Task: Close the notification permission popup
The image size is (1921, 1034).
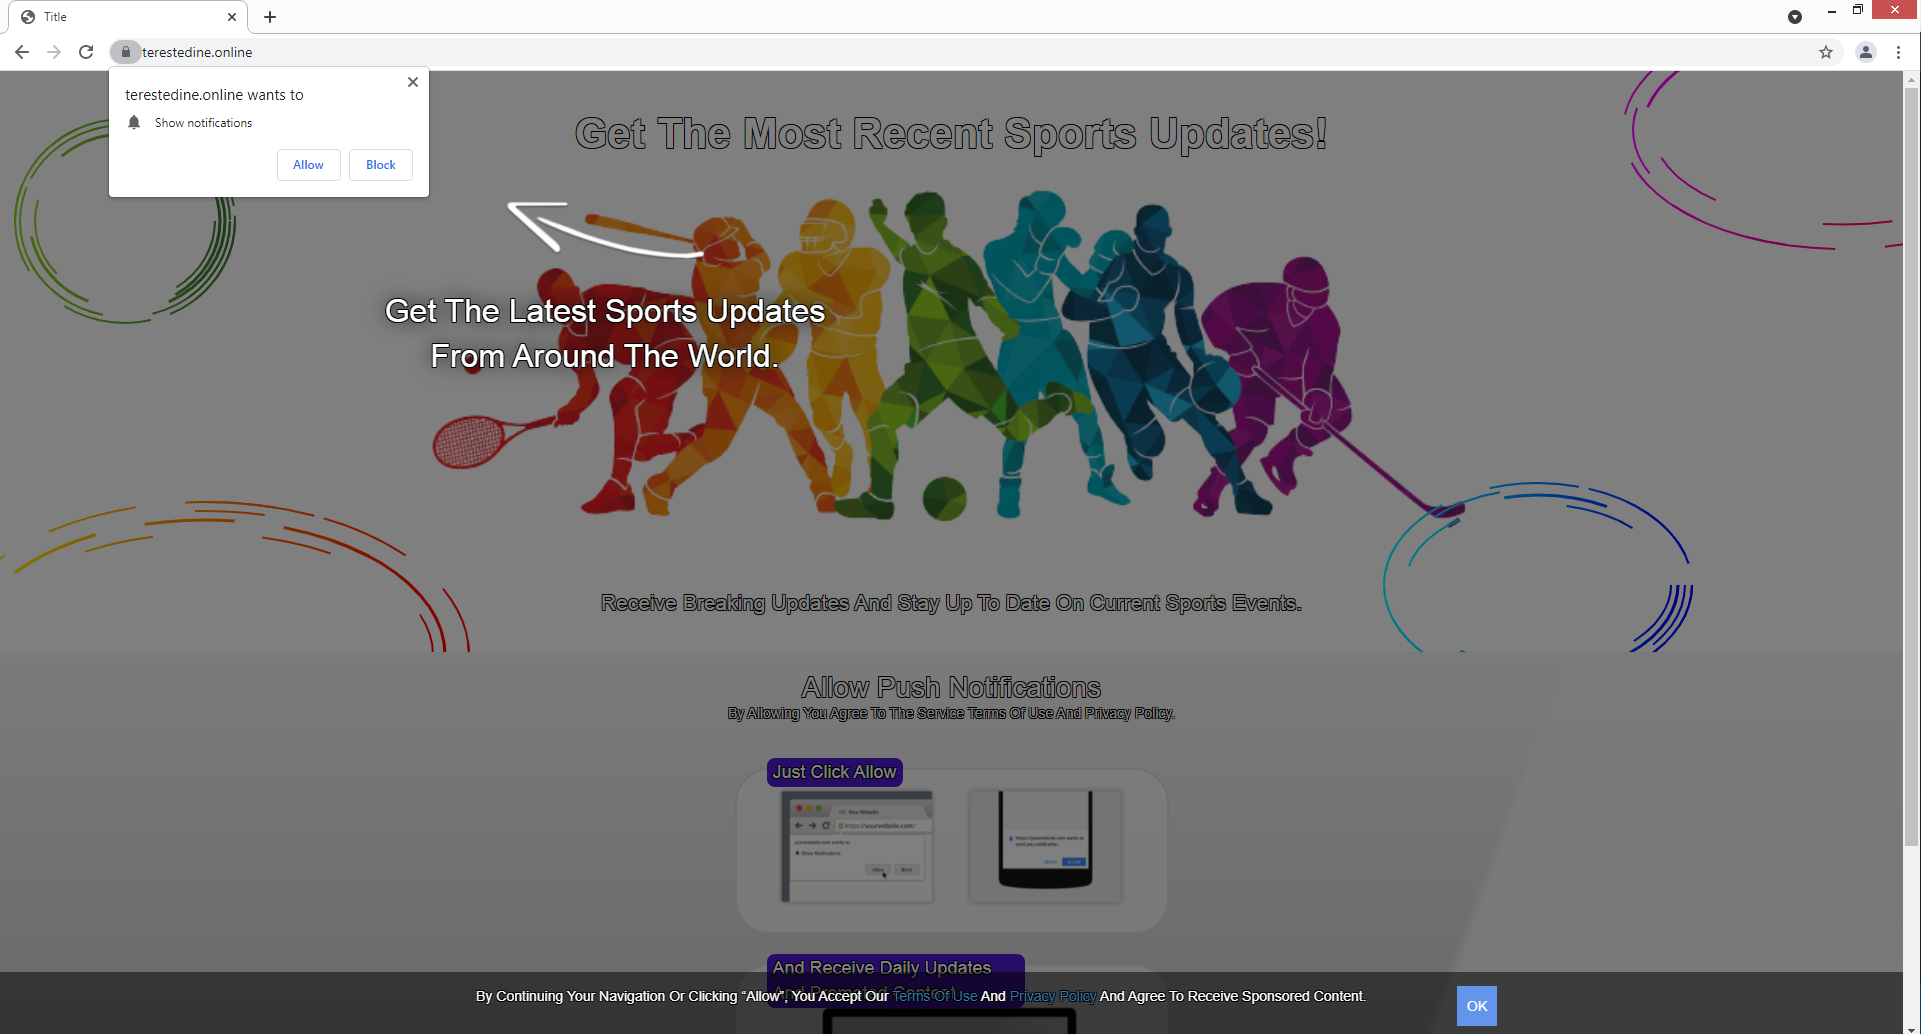Action: pyautogui.click(x=413, y=82)
